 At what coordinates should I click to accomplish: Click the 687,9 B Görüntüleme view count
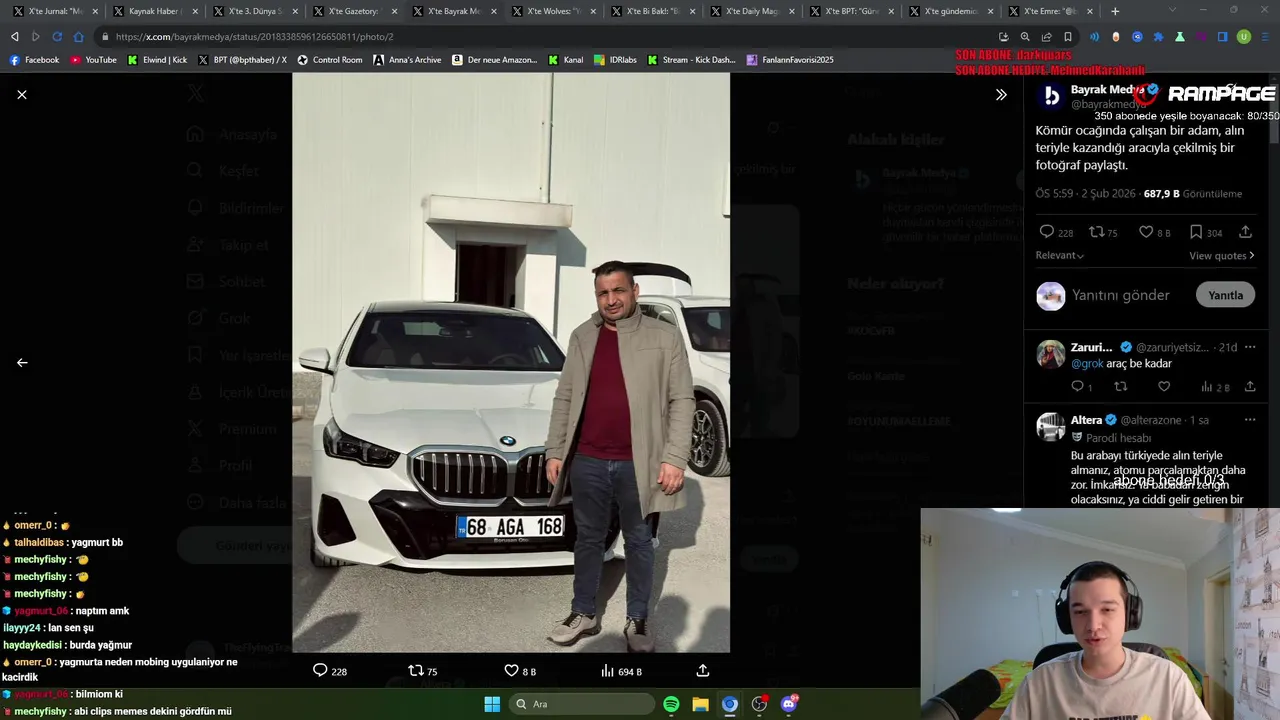1193,194
